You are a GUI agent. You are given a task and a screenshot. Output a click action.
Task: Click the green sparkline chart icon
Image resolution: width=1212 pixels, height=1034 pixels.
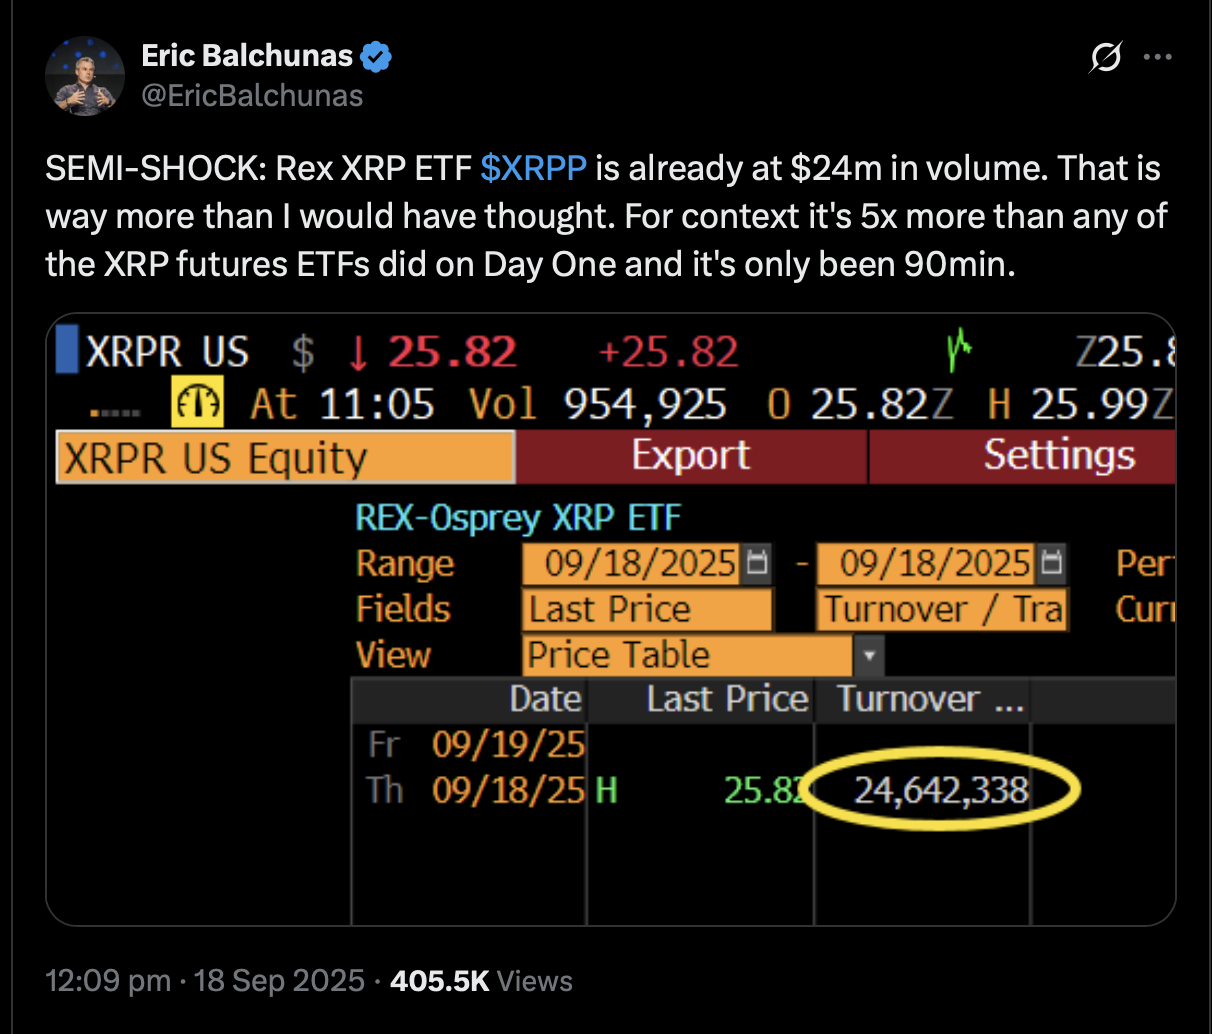[959, 349]
